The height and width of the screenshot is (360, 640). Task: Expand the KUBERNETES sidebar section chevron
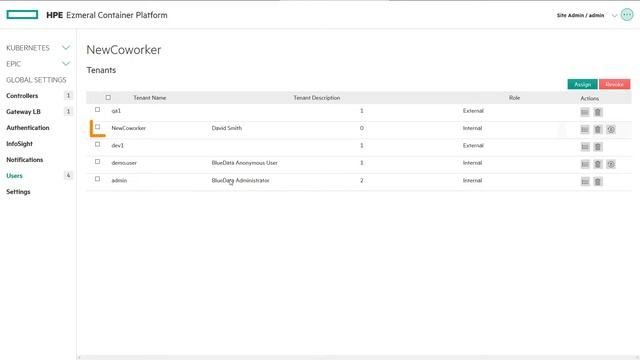pos(66,48)
